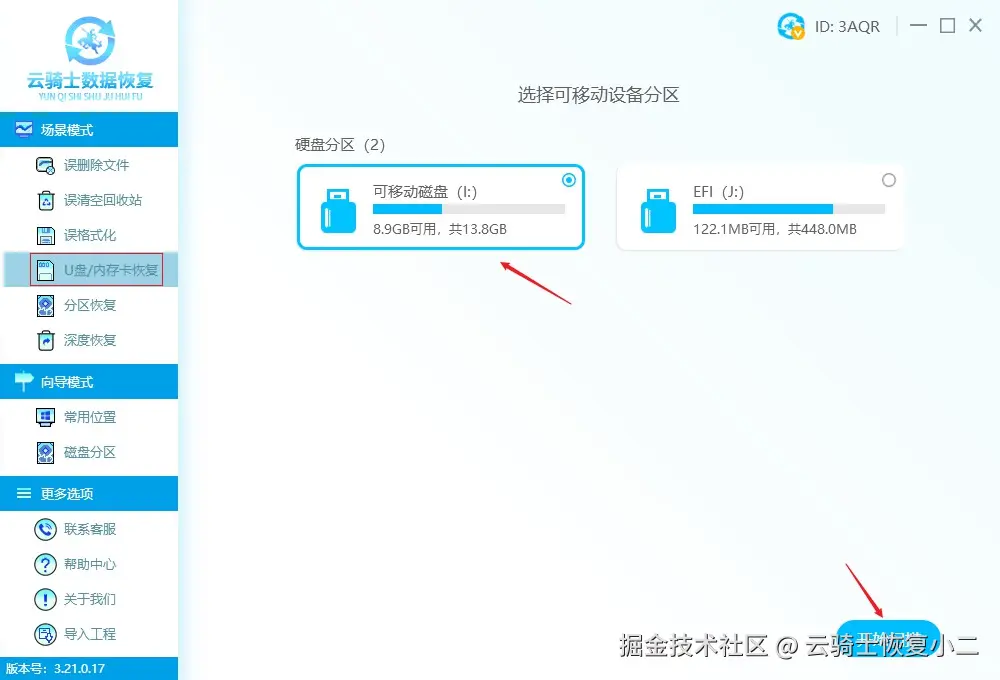Click the user account avatar icon

coord(791,26)
